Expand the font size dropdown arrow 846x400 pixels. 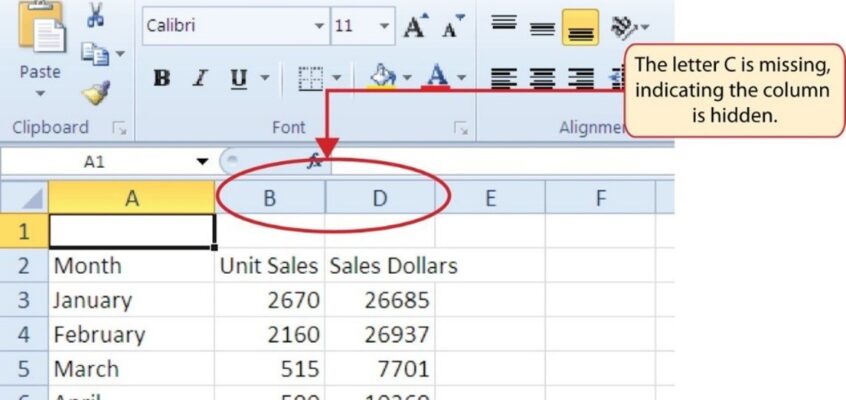click(384, 25)
